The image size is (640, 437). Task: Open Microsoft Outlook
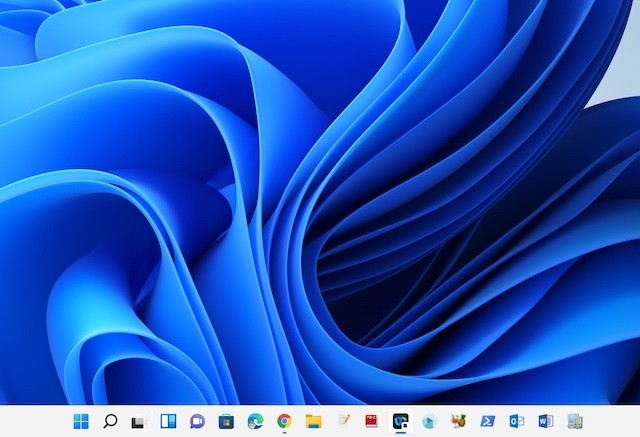(x=517, y=421)
